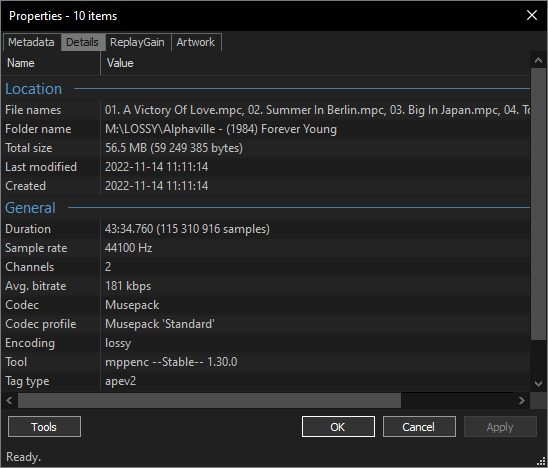
Task: Close the Properties dialog window
Action: [x=532, y=15]
